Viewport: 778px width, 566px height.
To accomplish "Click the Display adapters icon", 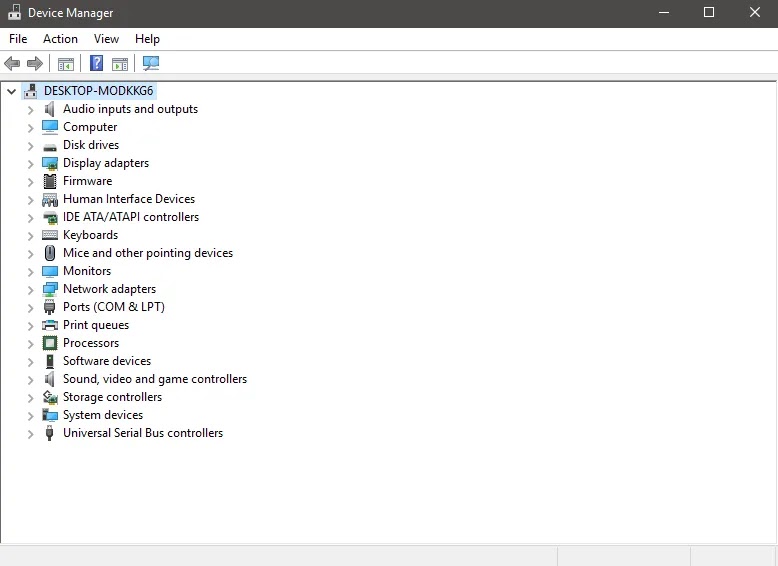I will click(x=50, y=163).
